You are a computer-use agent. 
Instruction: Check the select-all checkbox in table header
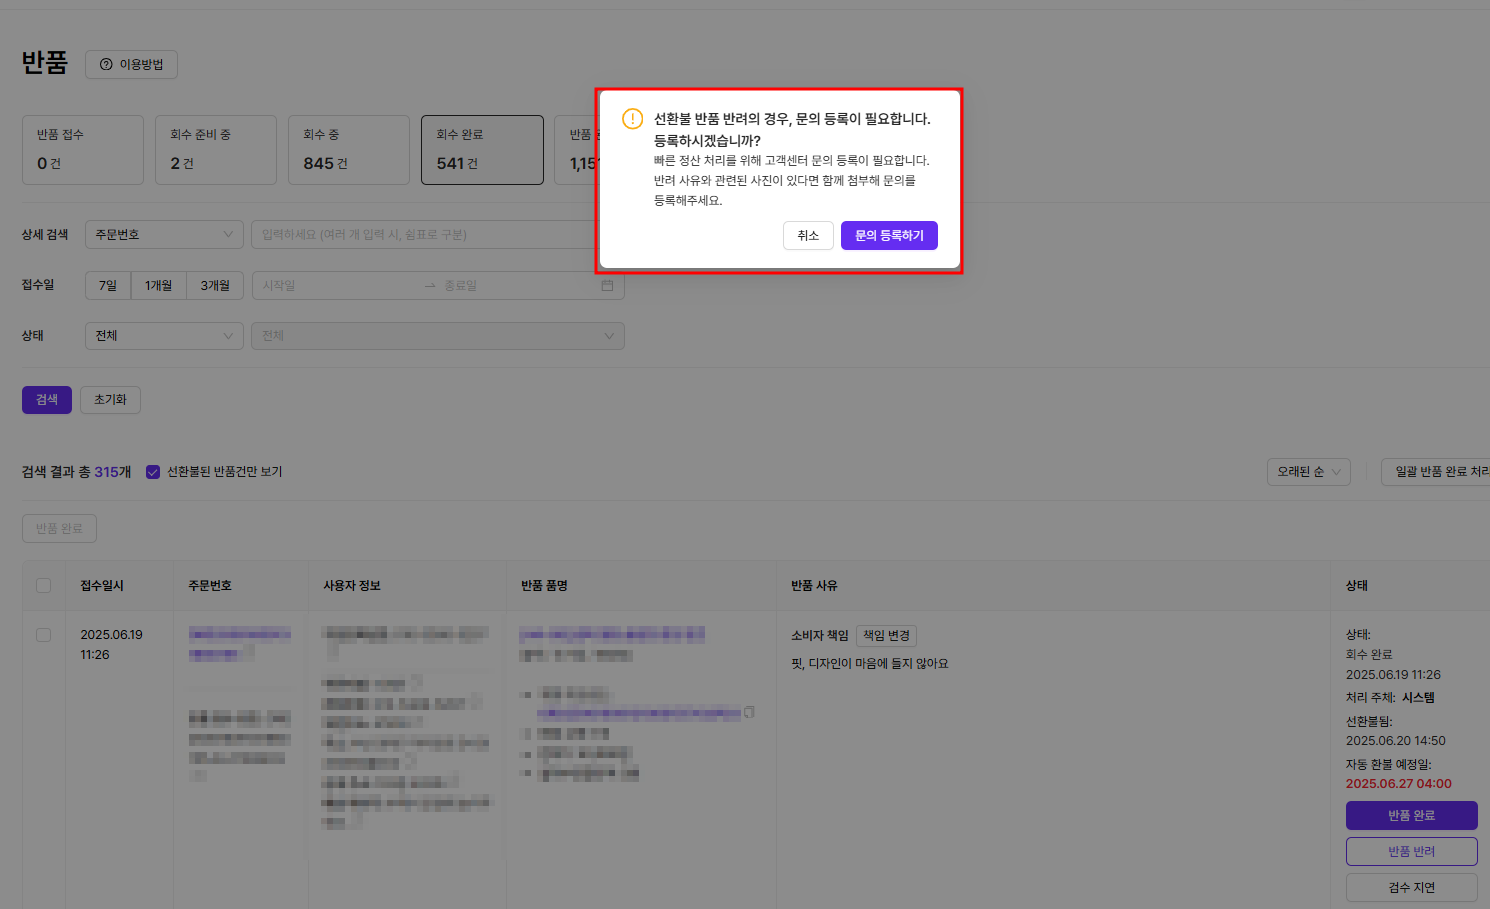pyautogui.click(x=44, y=585)
